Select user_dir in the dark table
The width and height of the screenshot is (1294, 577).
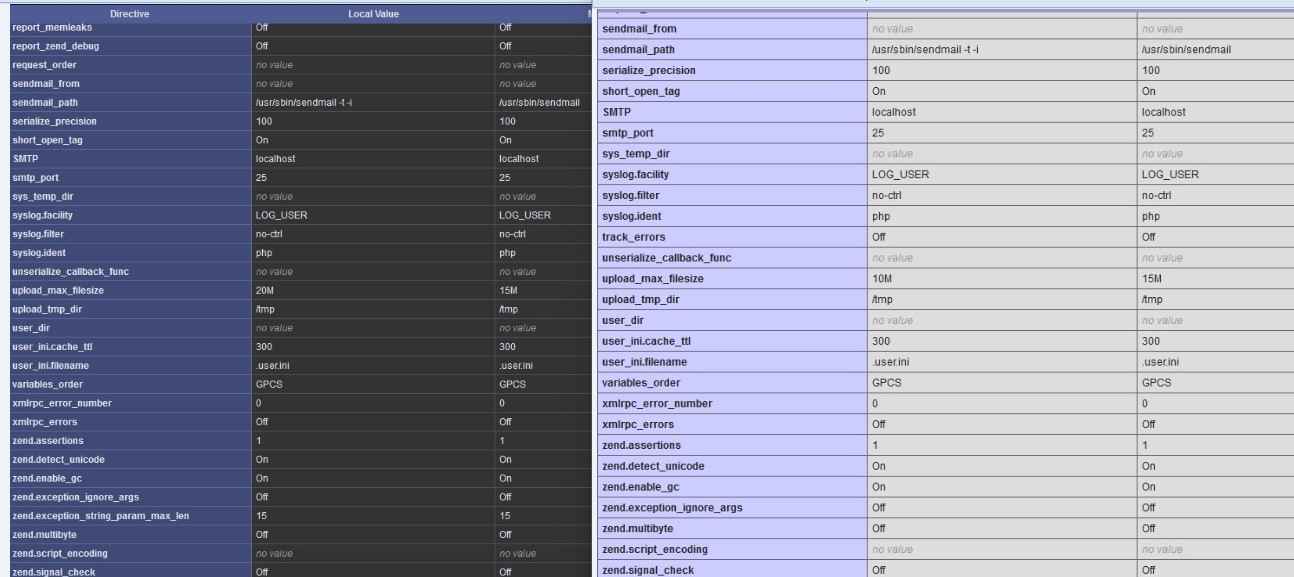[x=30, y=327]
